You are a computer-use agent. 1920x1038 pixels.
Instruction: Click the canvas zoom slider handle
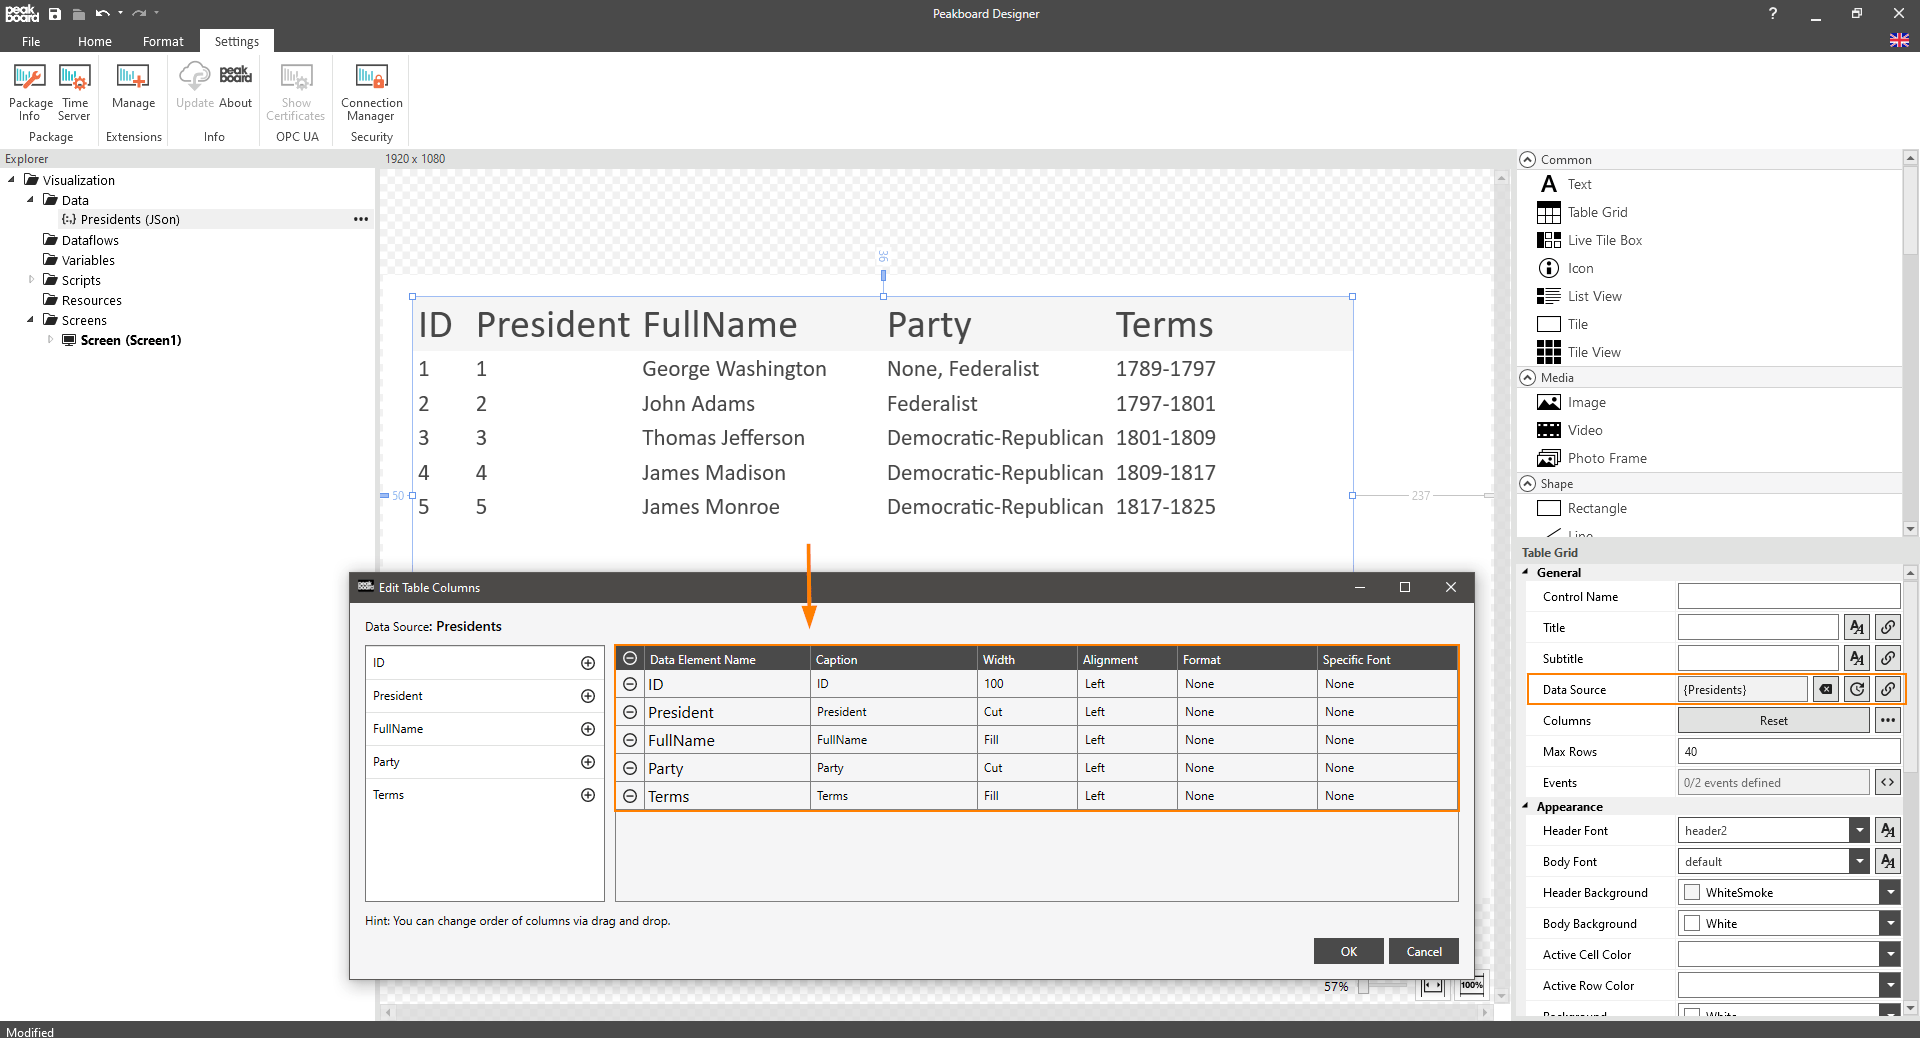click(1363, 986)
